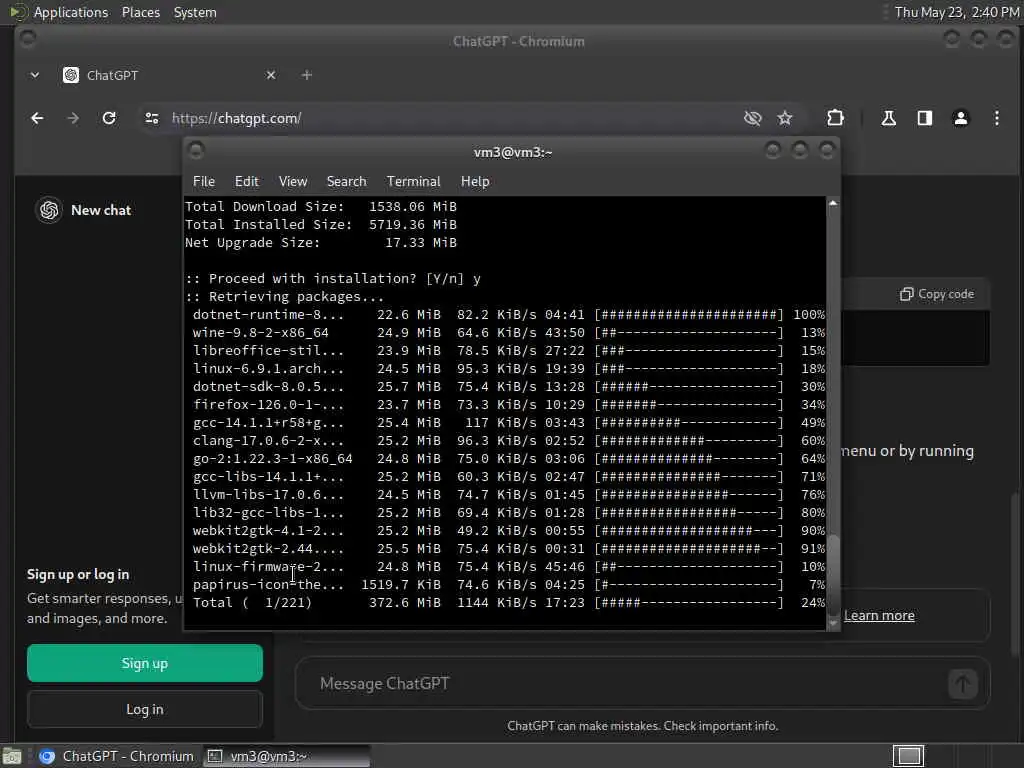This screenshot has height=768, width=1024.
Task: Click the terminal title vm3@vm3:~
Action: click(513, 152)
